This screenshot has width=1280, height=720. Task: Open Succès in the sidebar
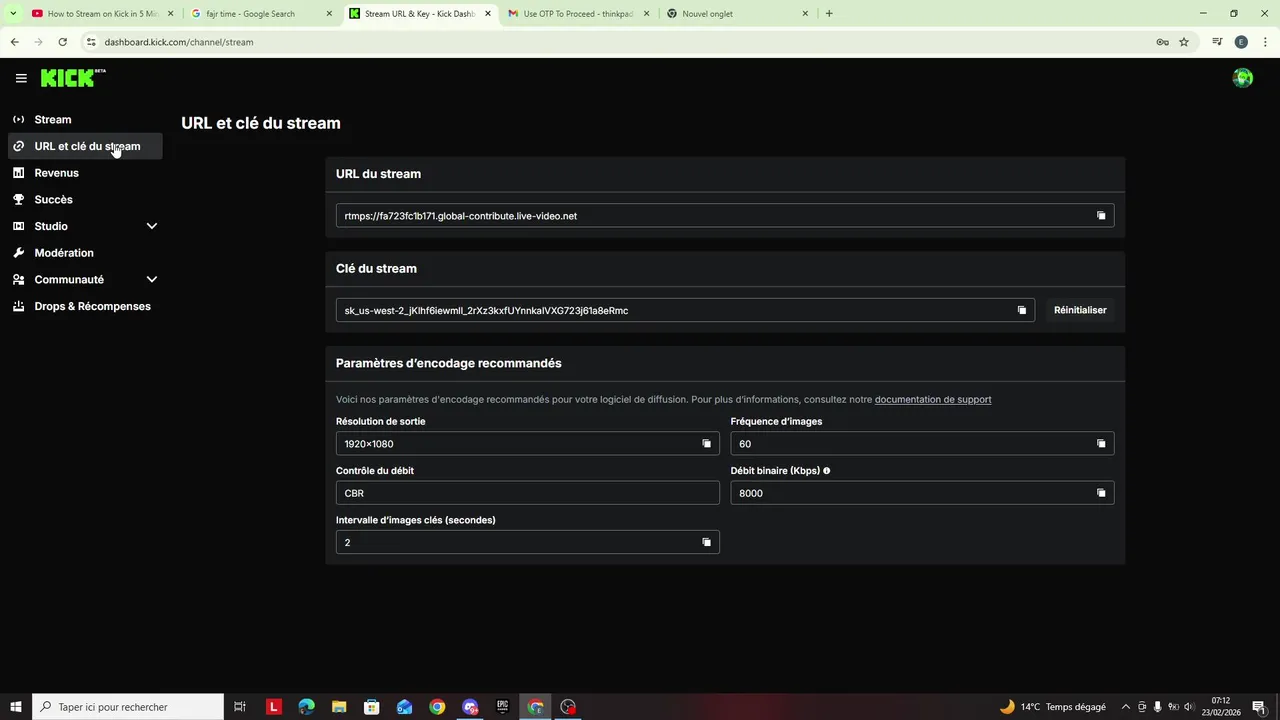(85, 199)
